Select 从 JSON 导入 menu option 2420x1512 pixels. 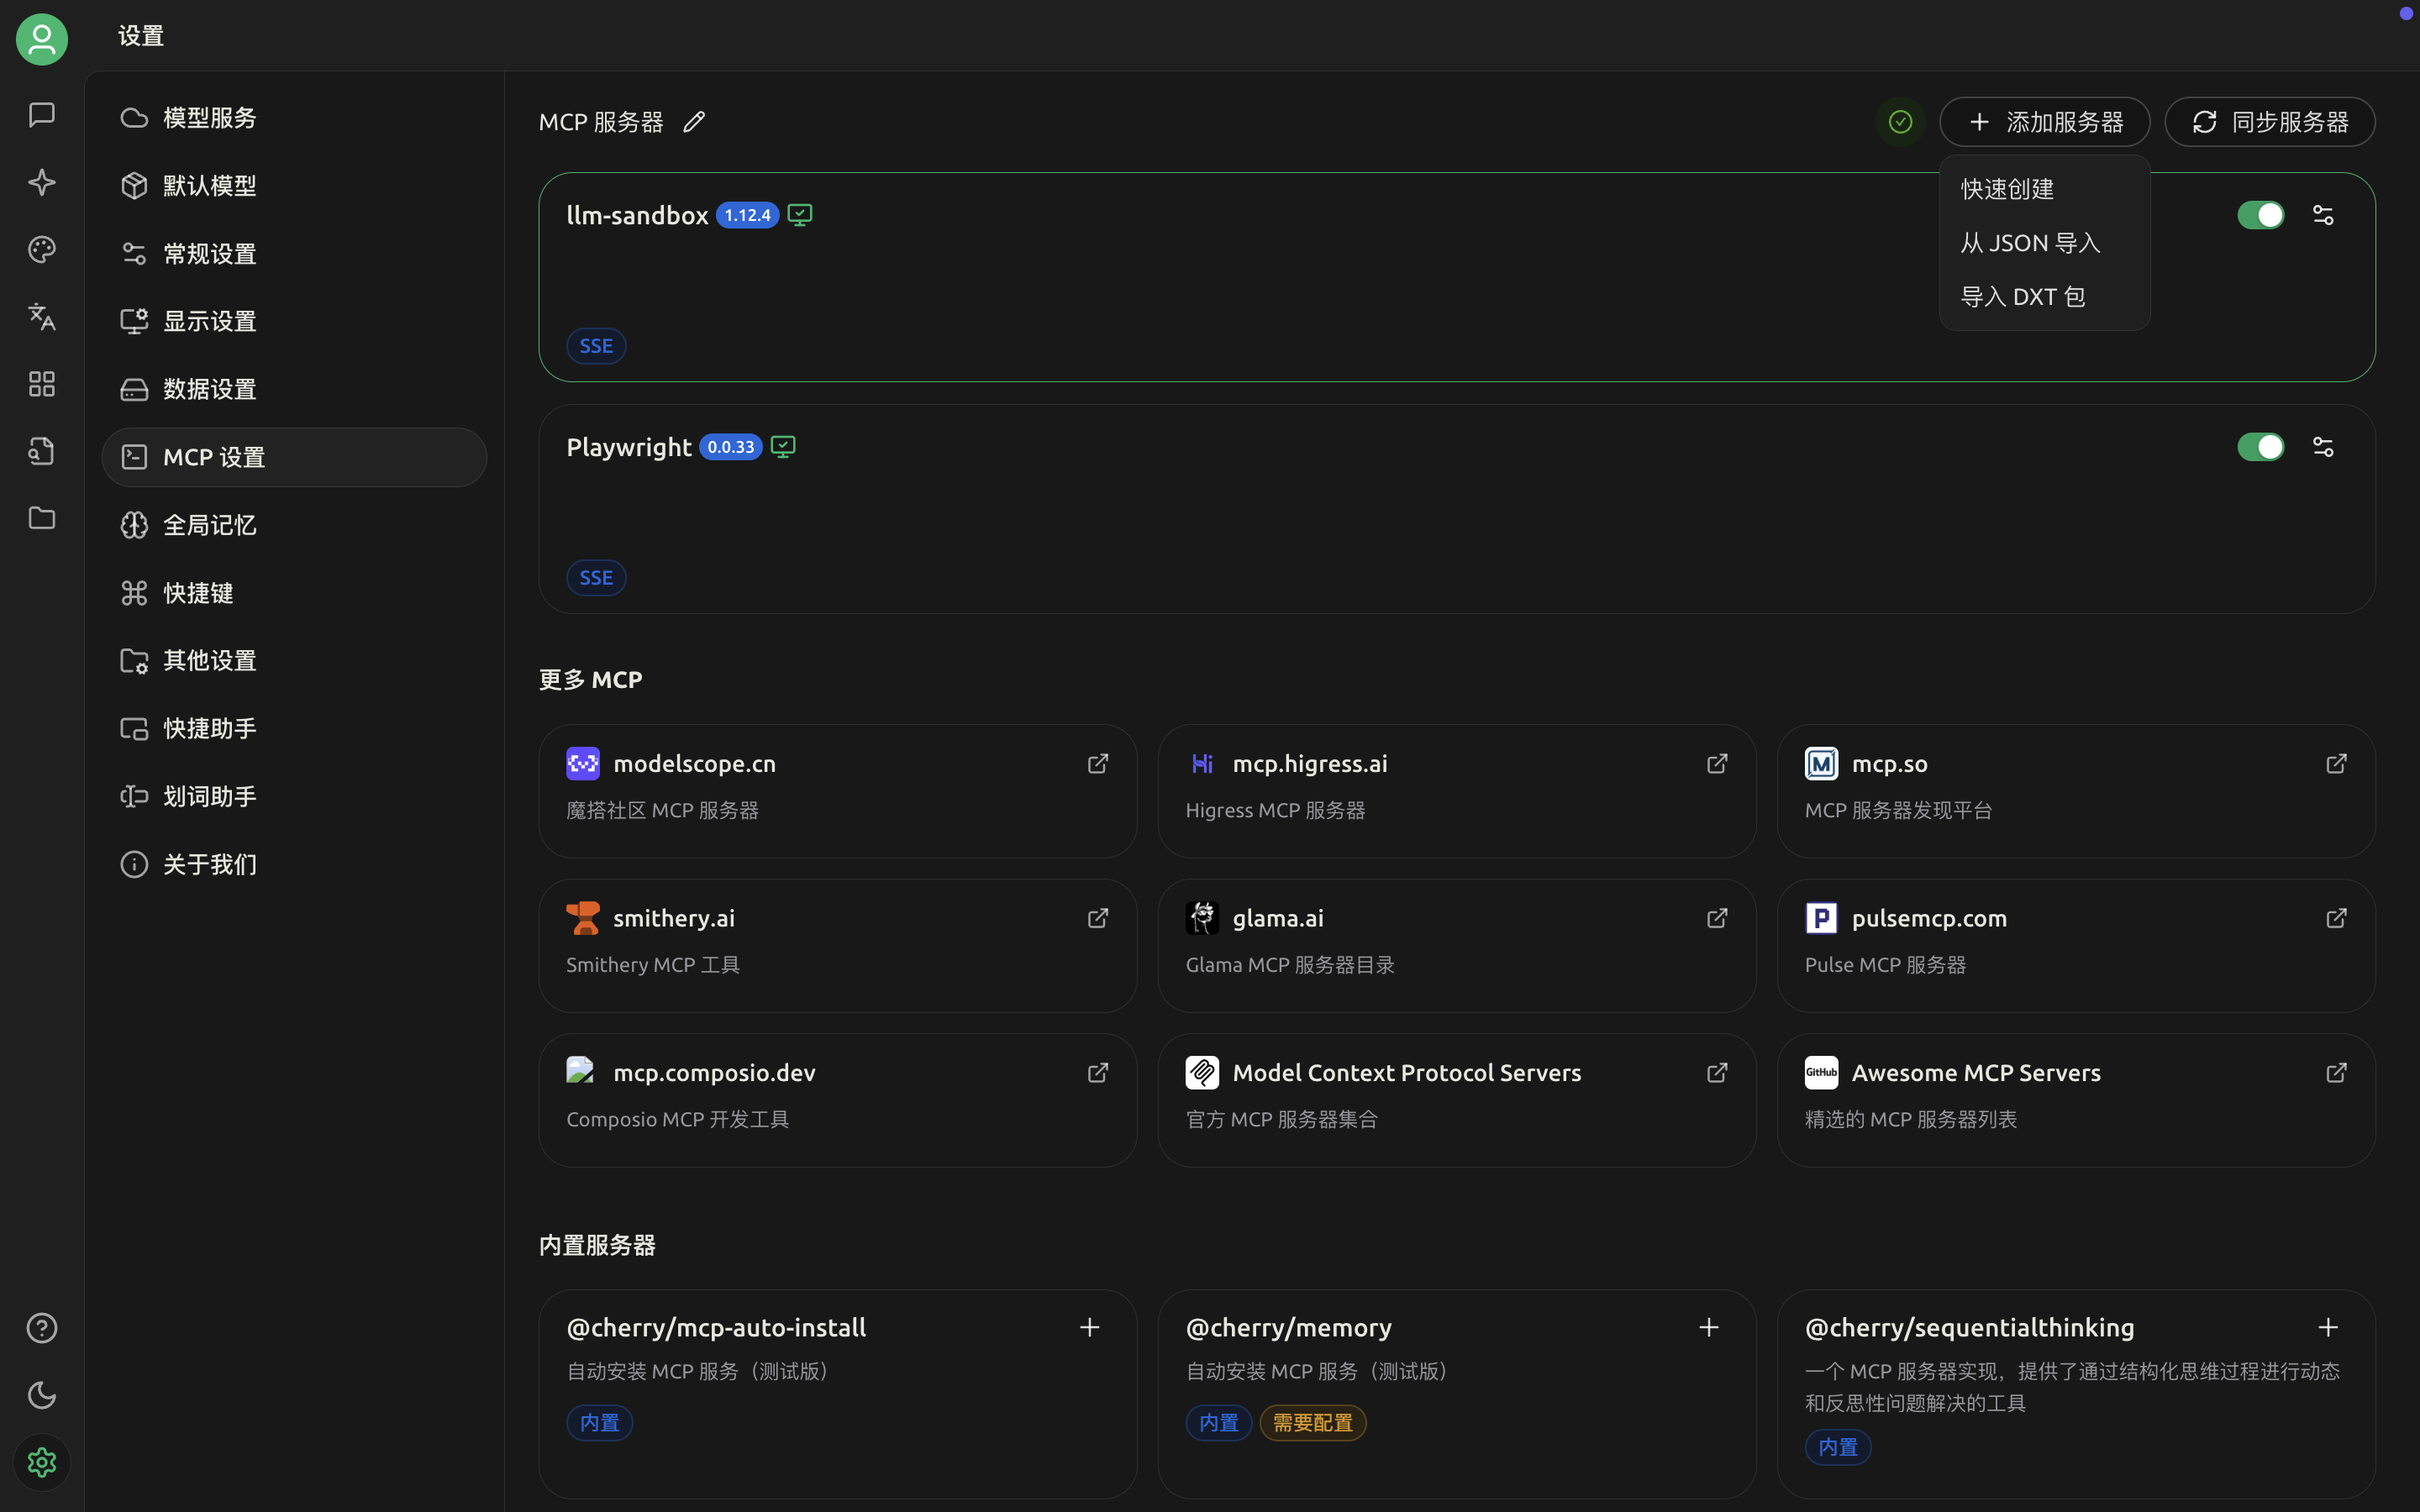(x=2030, y=243)
